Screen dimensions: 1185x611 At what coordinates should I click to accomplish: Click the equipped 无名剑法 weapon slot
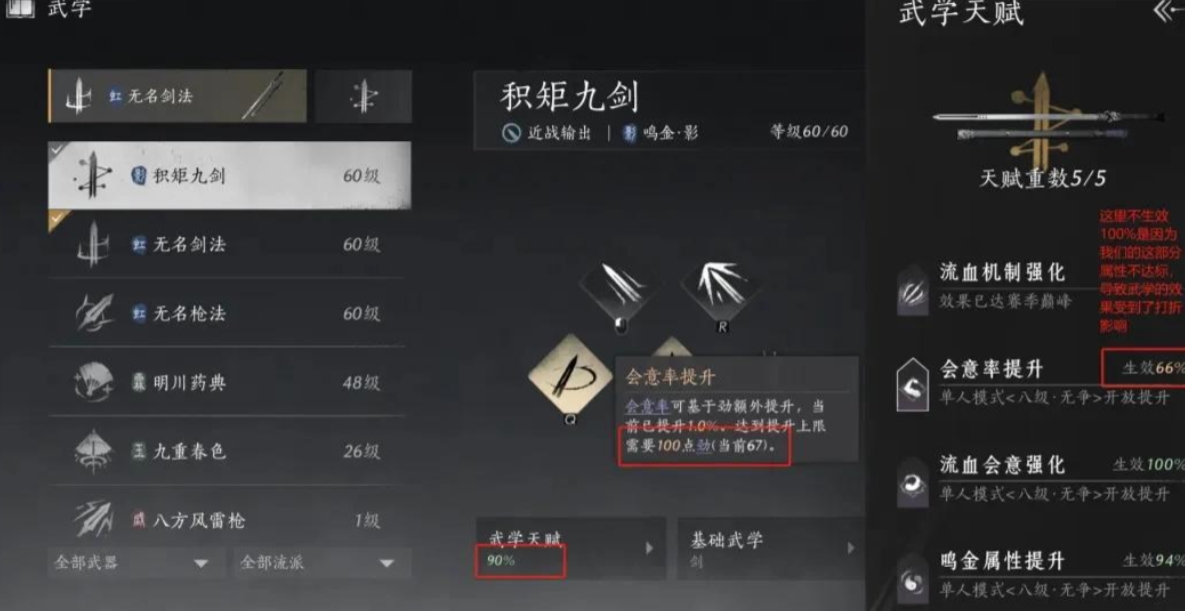click(178, 96)
